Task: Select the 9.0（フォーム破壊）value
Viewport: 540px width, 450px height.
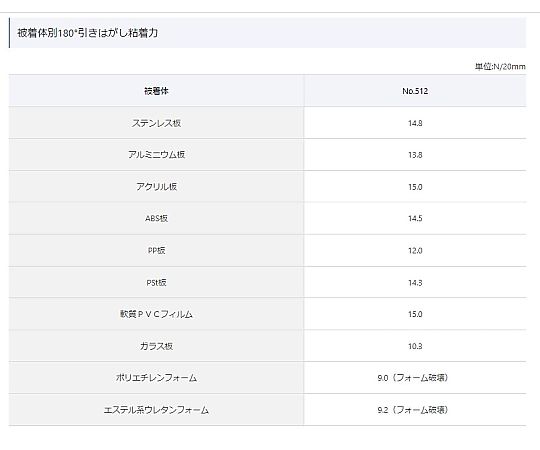Action: tap(413, 378)
